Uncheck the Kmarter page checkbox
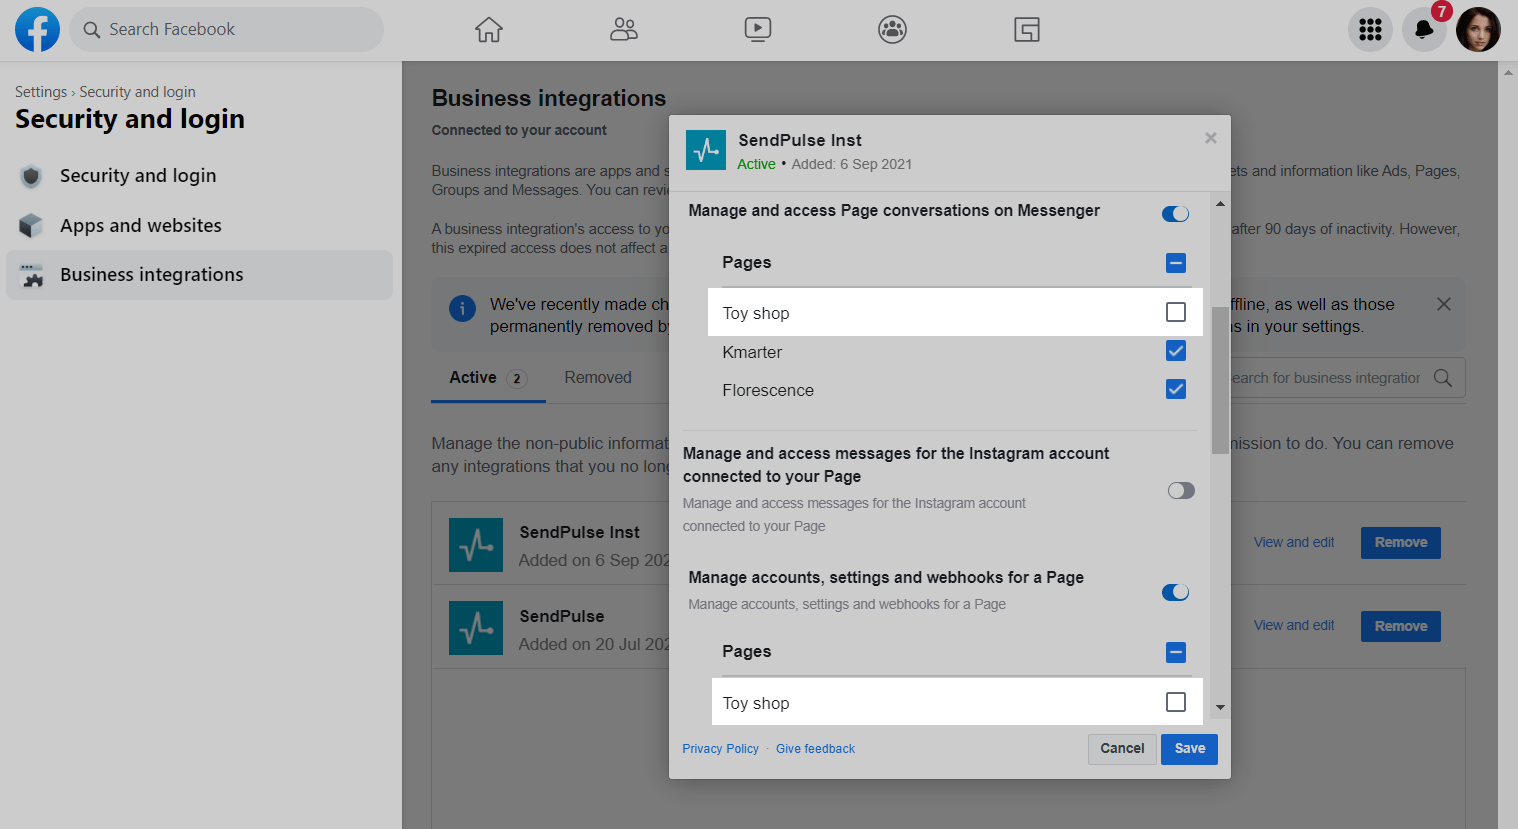 pos(1176,351)
